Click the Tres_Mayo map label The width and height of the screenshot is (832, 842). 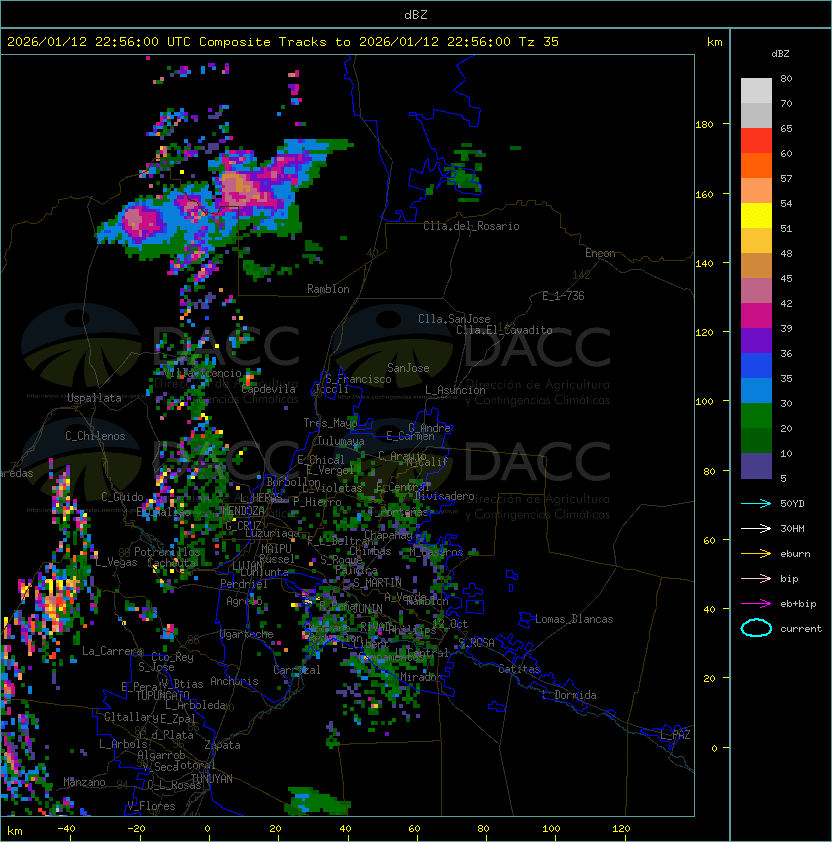click(x=330, y=423)
